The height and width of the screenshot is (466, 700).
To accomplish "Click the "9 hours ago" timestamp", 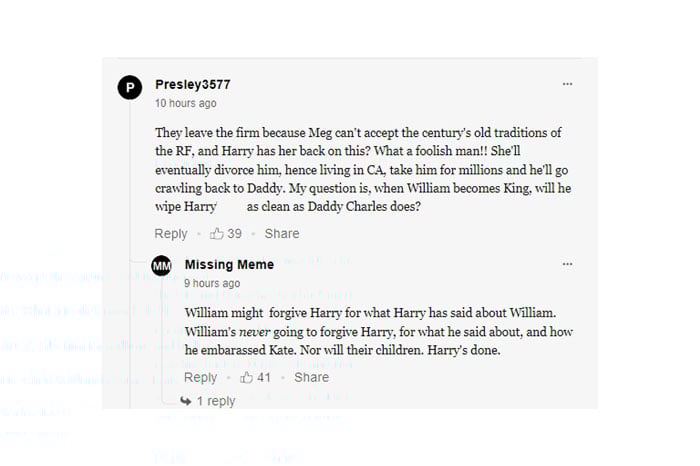I will click(212, 283).
